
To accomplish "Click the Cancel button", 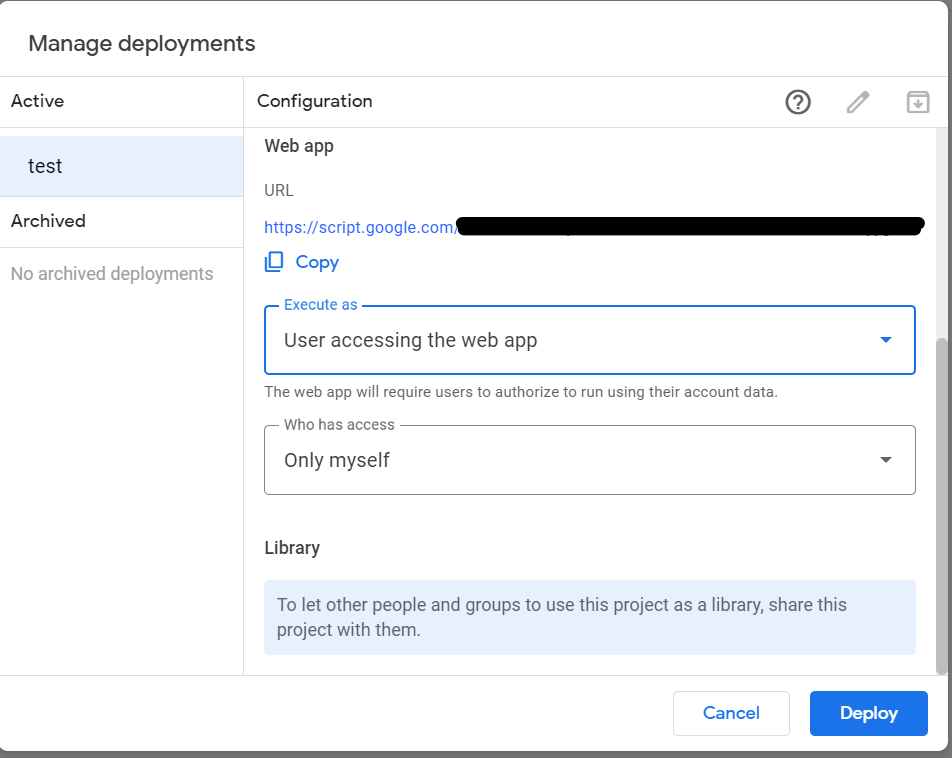I will click(x=731, y=713).
